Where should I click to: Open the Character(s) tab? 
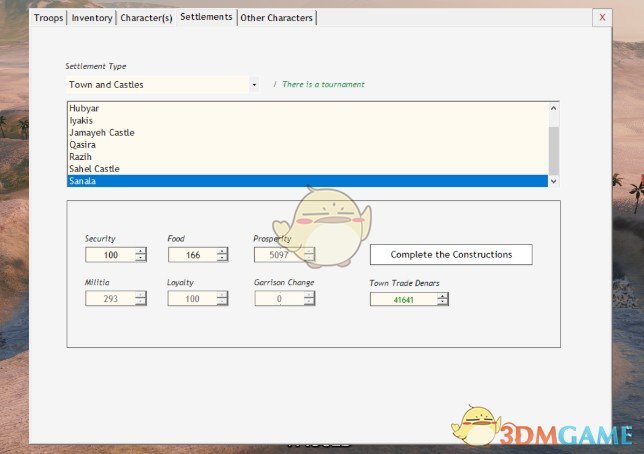pos(146,18)
